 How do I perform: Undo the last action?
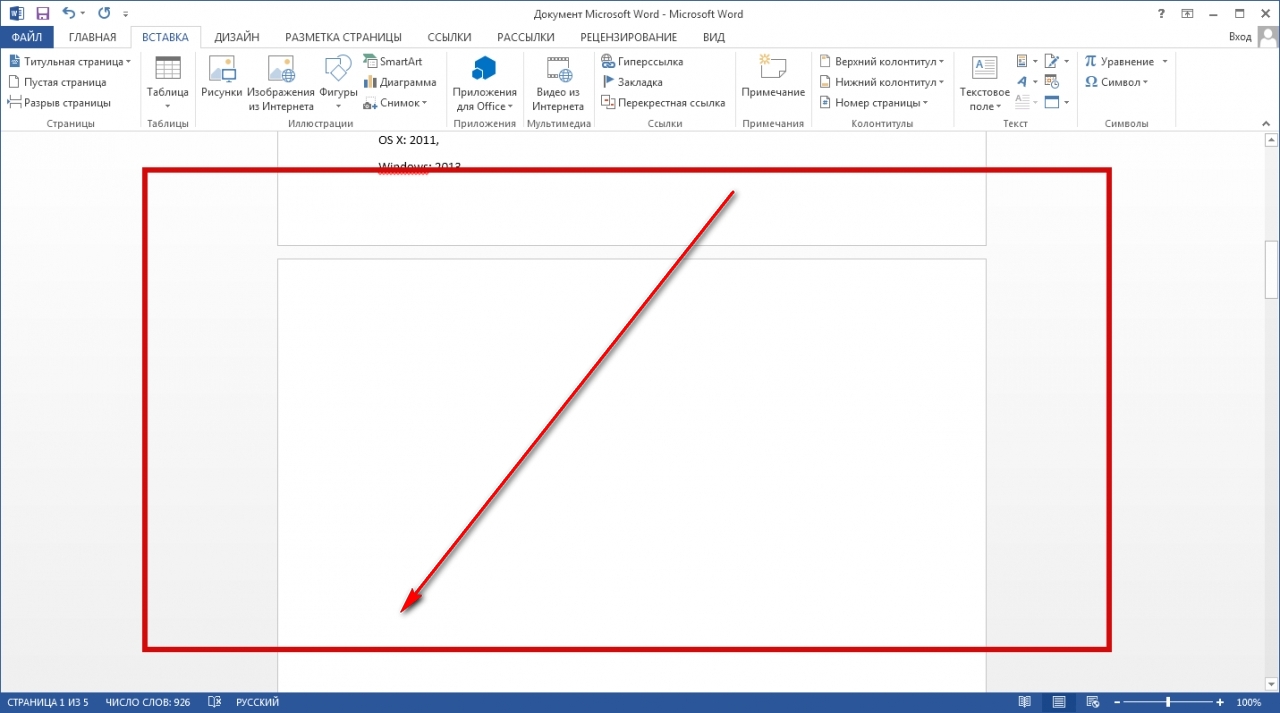(x=68, y=14)
